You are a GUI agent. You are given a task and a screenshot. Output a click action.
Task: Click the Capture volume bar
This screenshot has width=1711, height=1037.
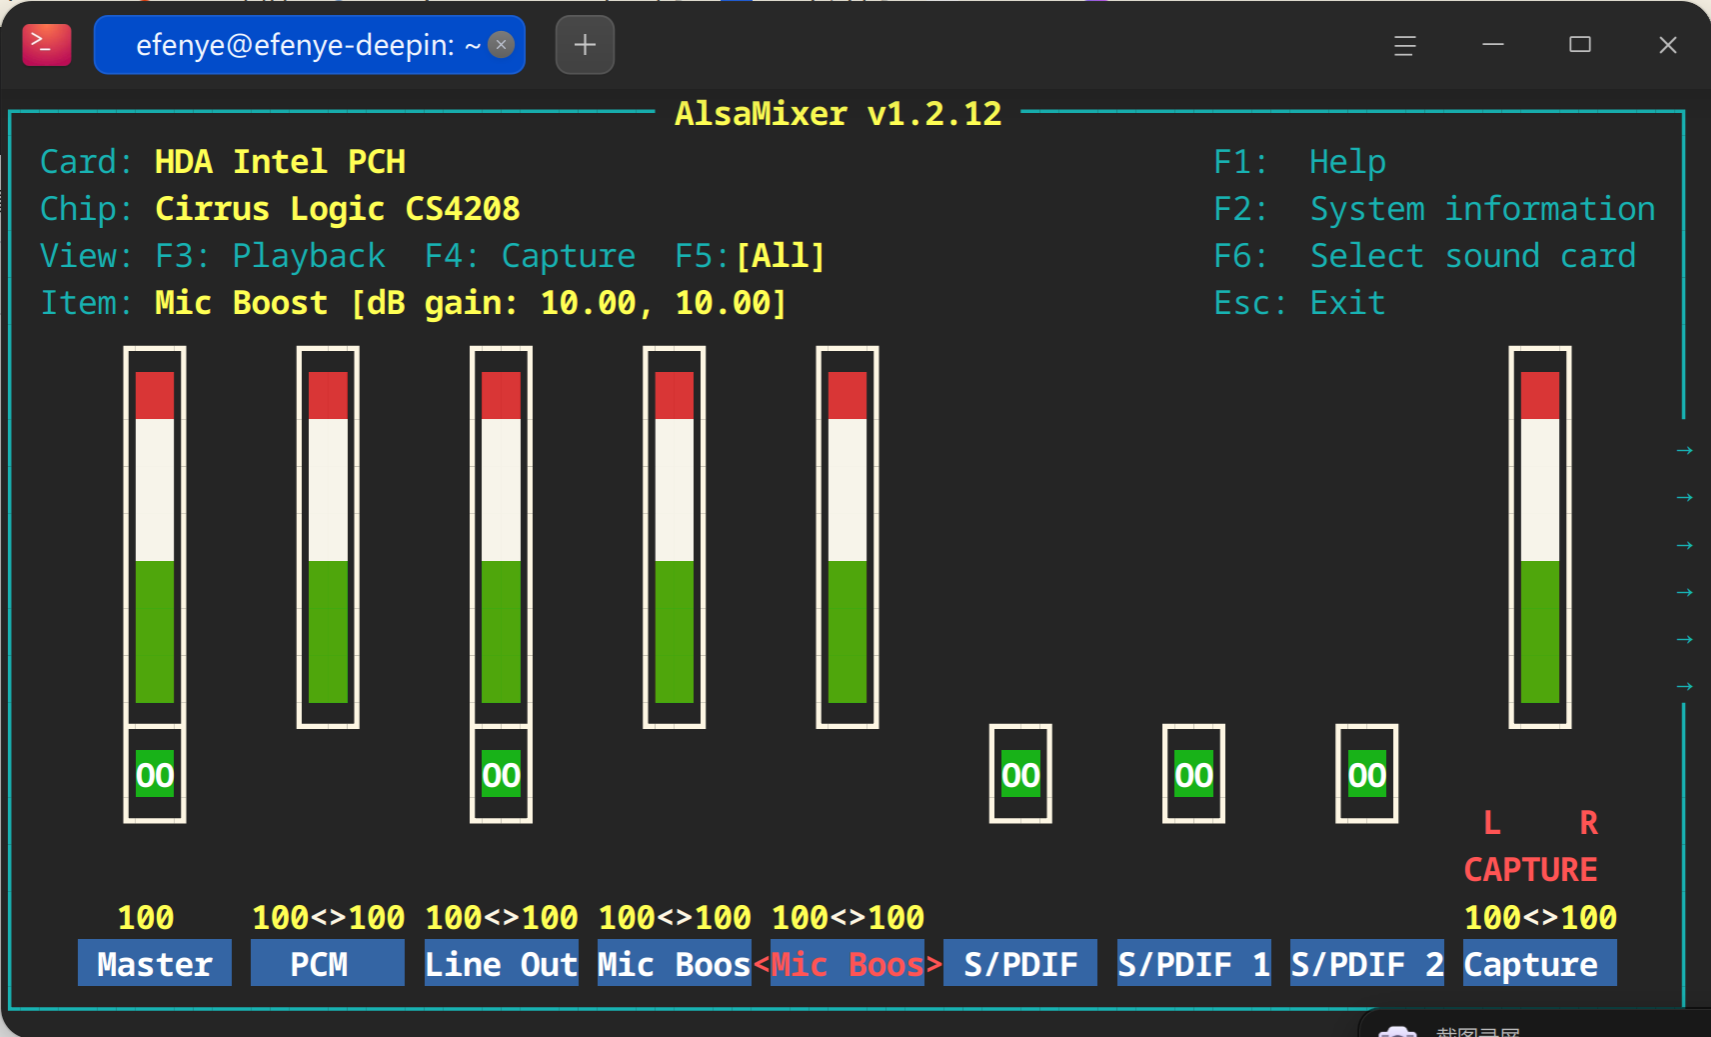pyautogui.click(x=1540, y=537)
